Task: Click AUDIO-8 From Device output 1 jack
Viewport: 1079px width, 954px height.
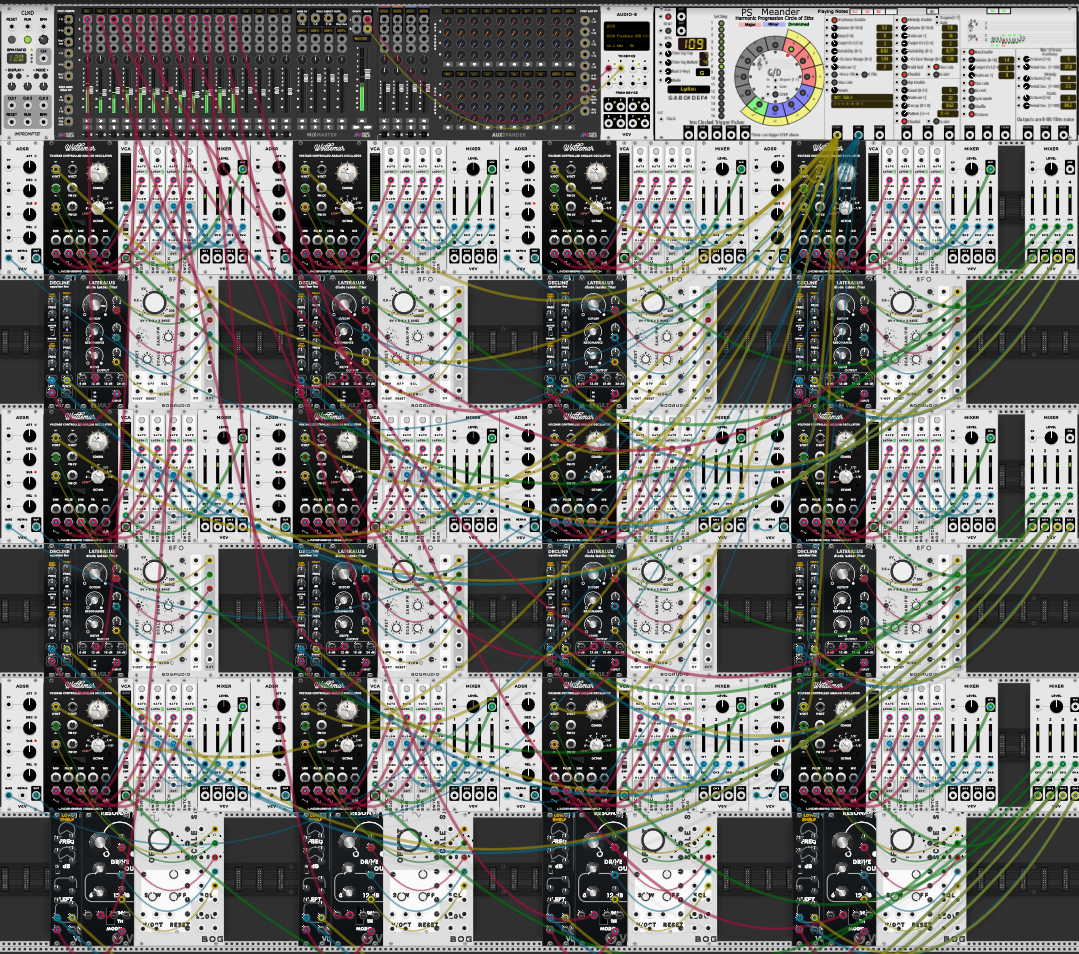Action: click(608, 107)
